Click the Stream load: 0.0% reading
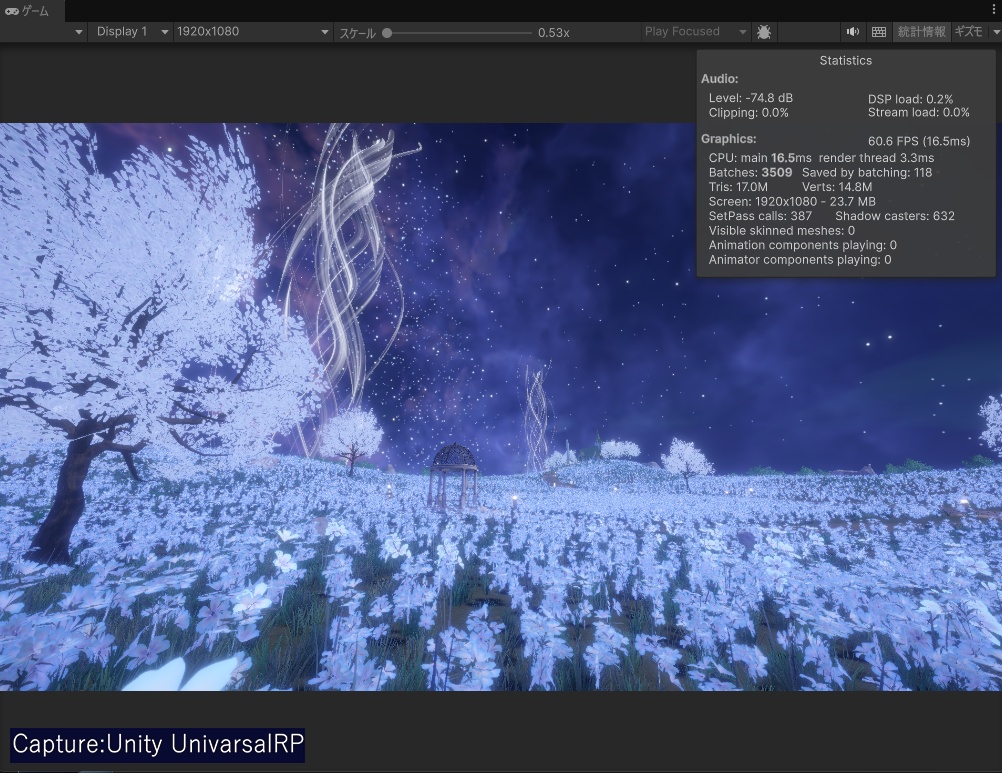The image size is (1002, 773). tap(918, 112)
